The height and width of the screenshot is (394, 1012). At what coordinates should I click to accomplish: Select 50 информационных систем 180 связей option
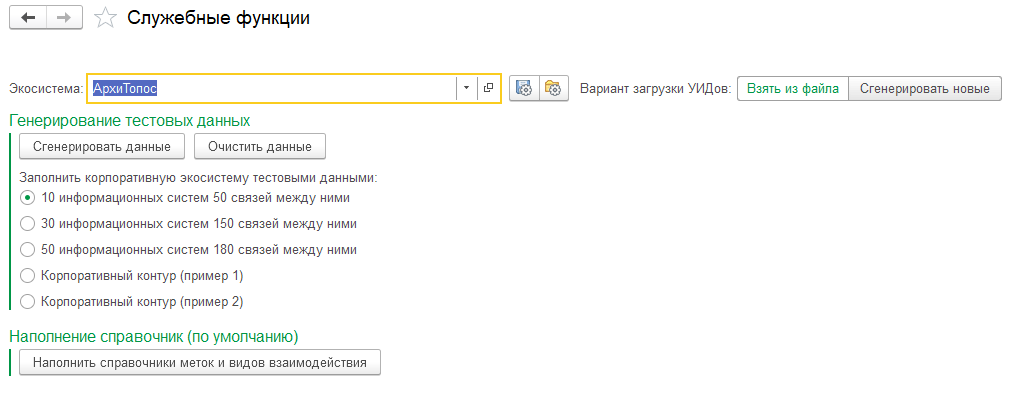(x=27, y=249)
